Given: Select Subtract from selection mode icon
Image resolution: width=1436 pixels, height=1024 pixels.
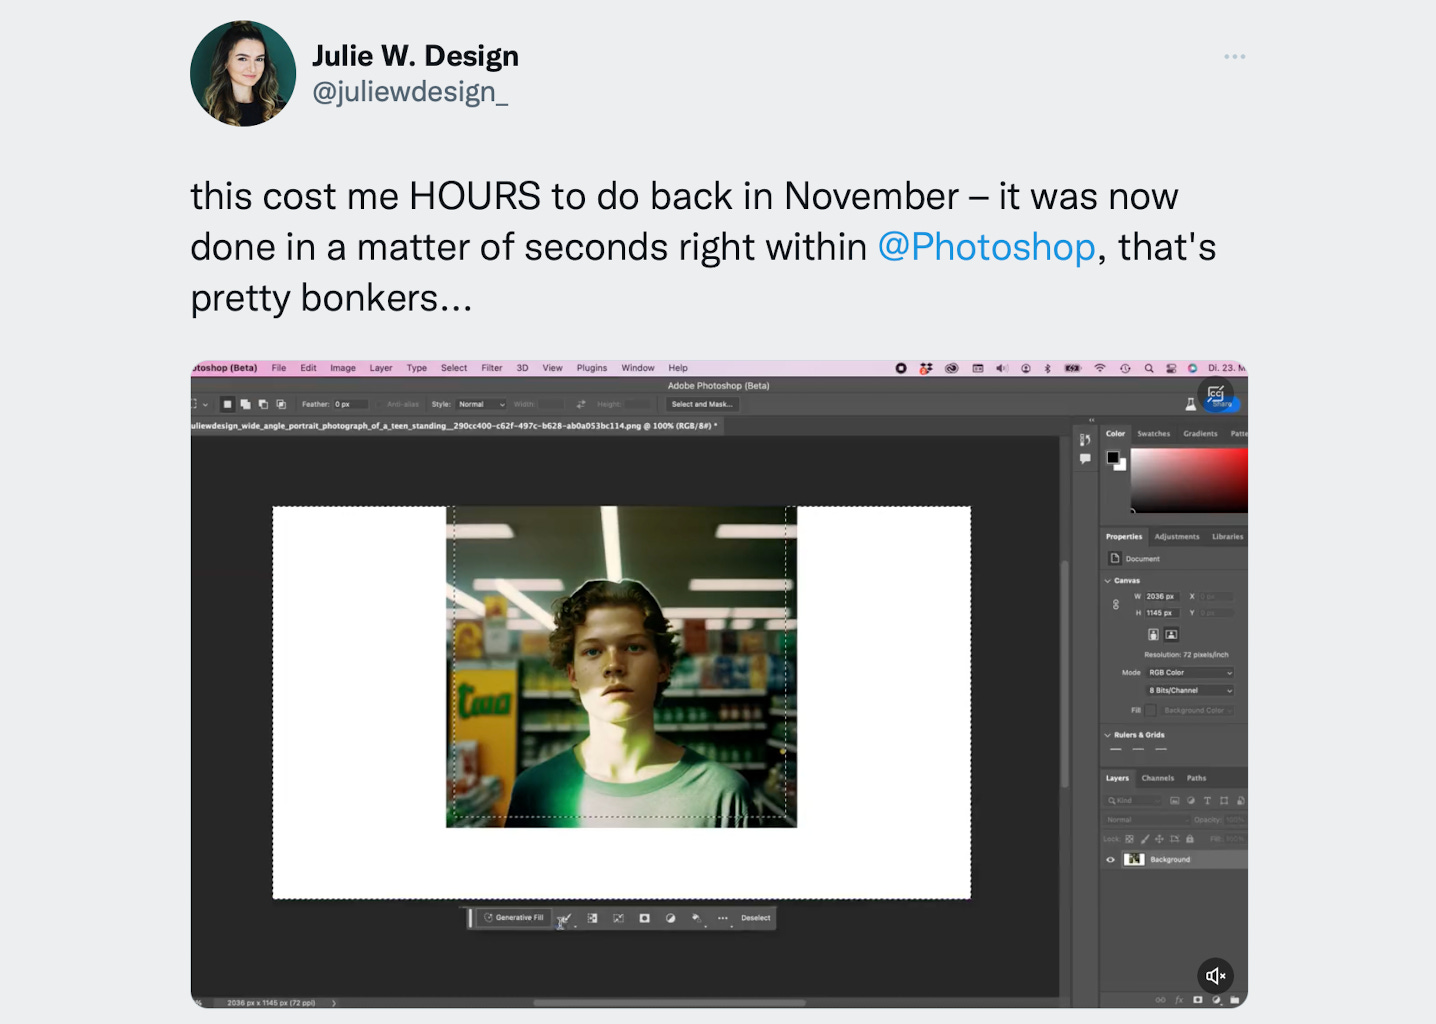Looking at the screenshot, I should click(x=263, y=404).
